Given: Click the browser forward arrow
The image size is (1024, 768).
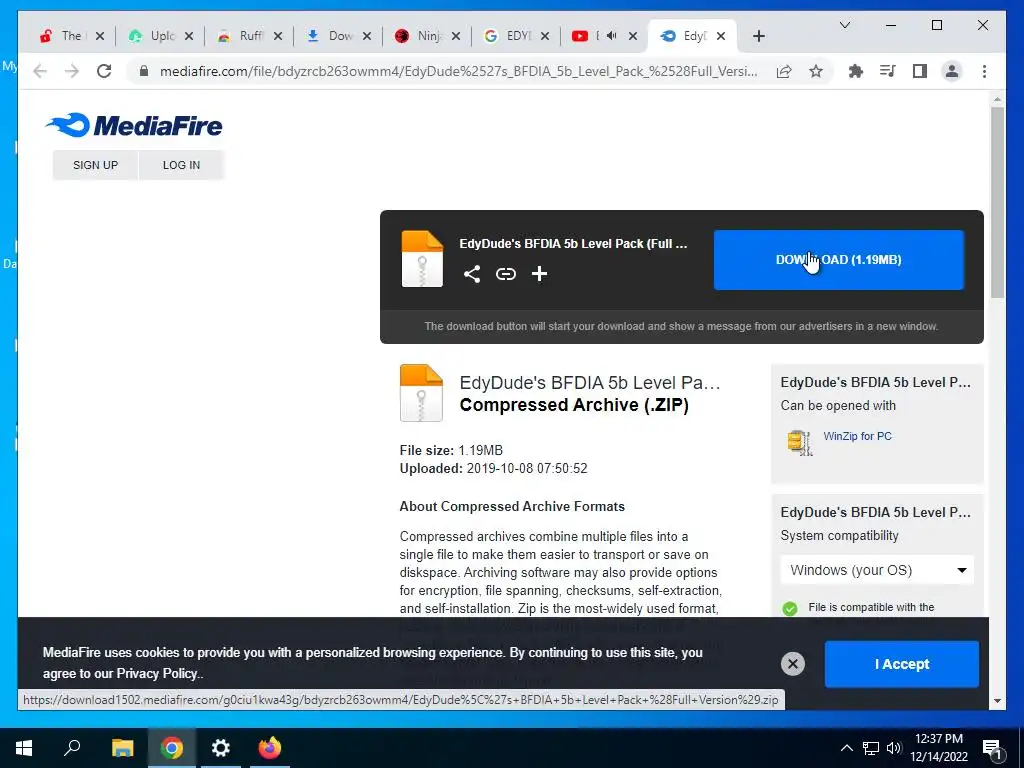Looking at the screenshot, I should [72, 71].
